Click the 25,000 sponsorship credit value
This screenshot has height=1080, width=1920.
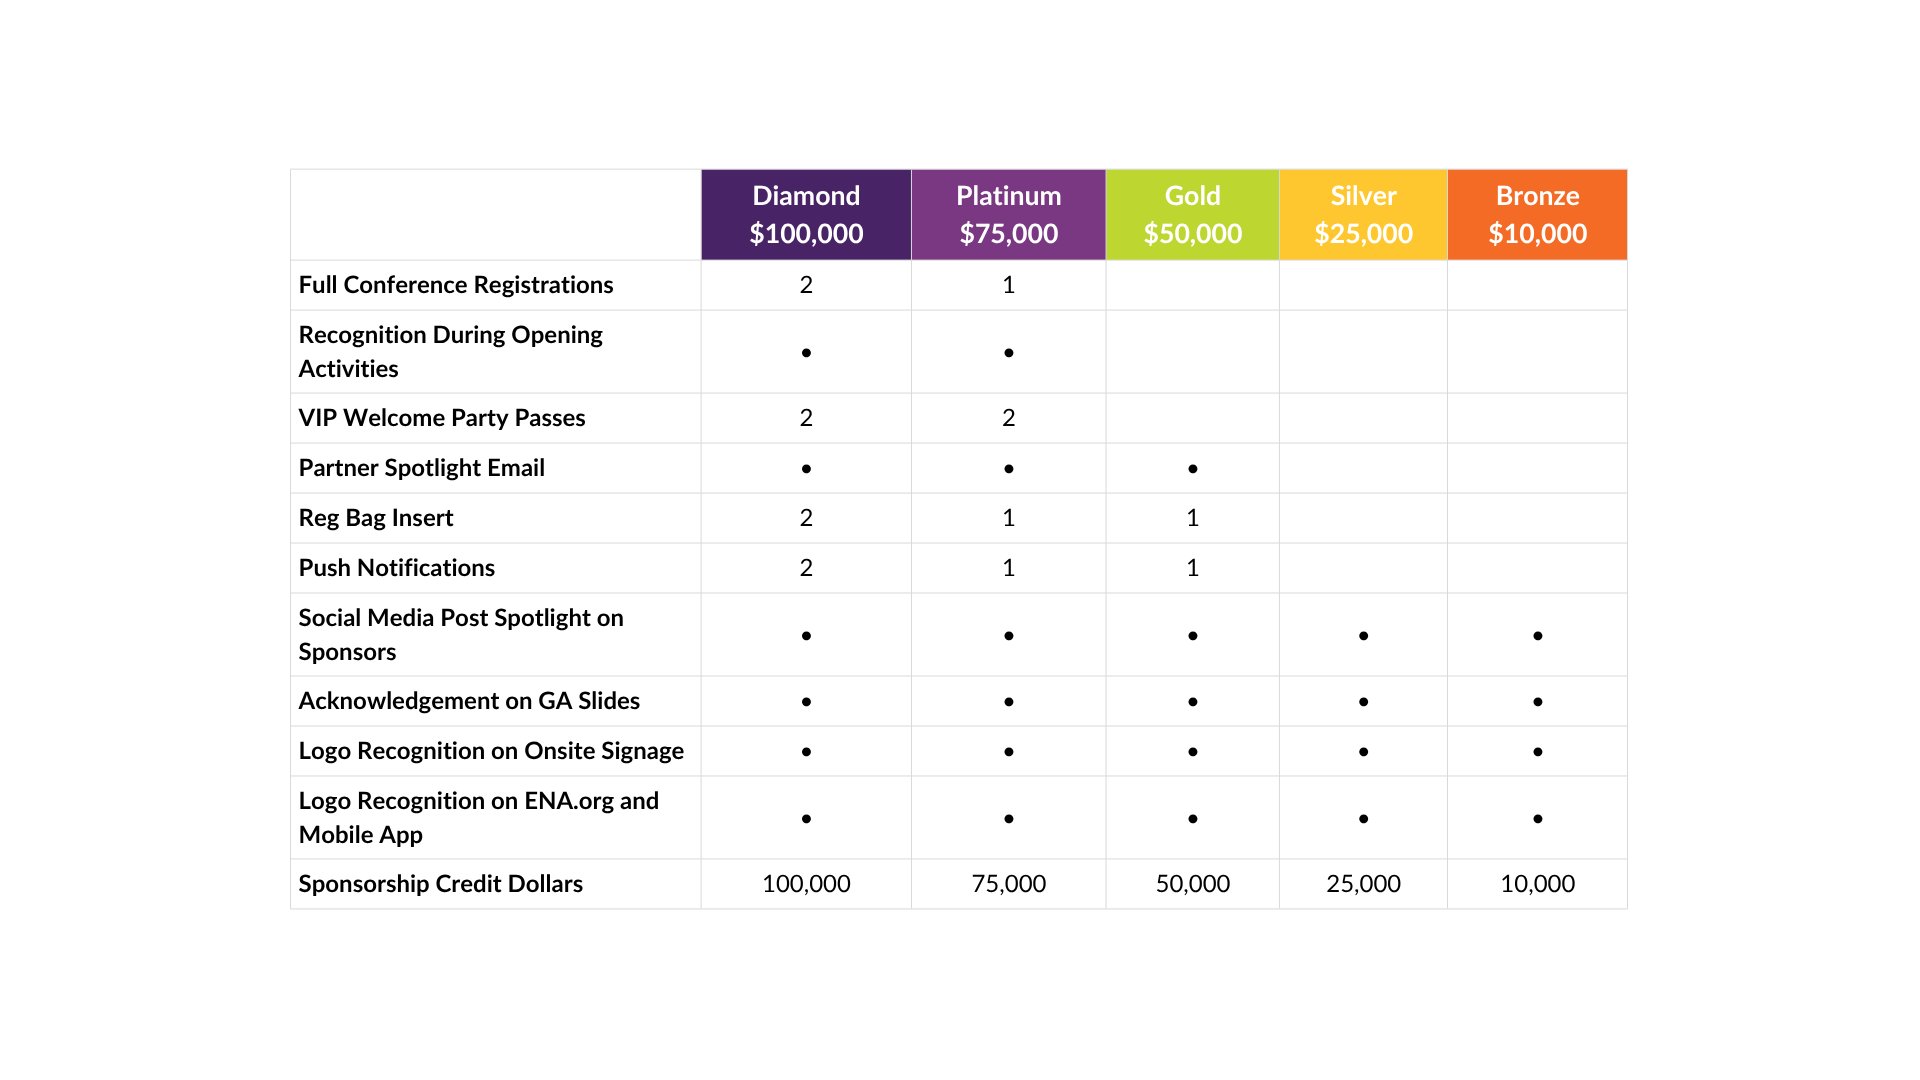tap(1363, 884)
